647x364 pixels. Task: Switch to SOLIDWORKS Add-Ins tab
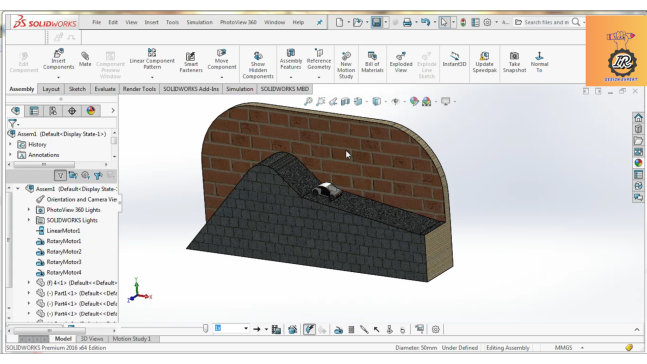[x=191, y=89]
